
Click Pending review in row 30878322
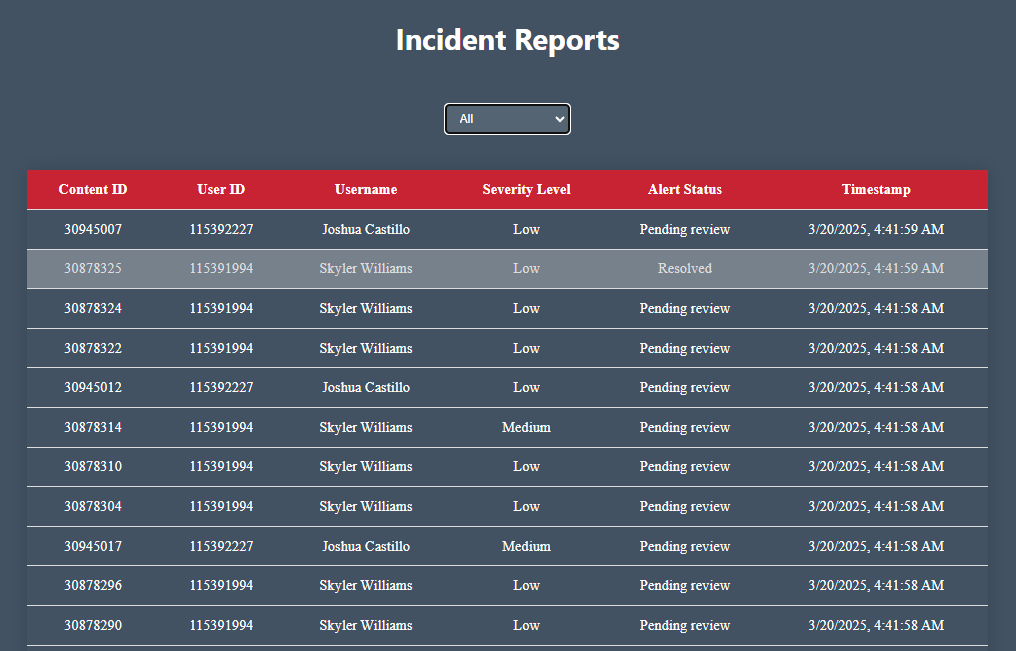point(685,348)
